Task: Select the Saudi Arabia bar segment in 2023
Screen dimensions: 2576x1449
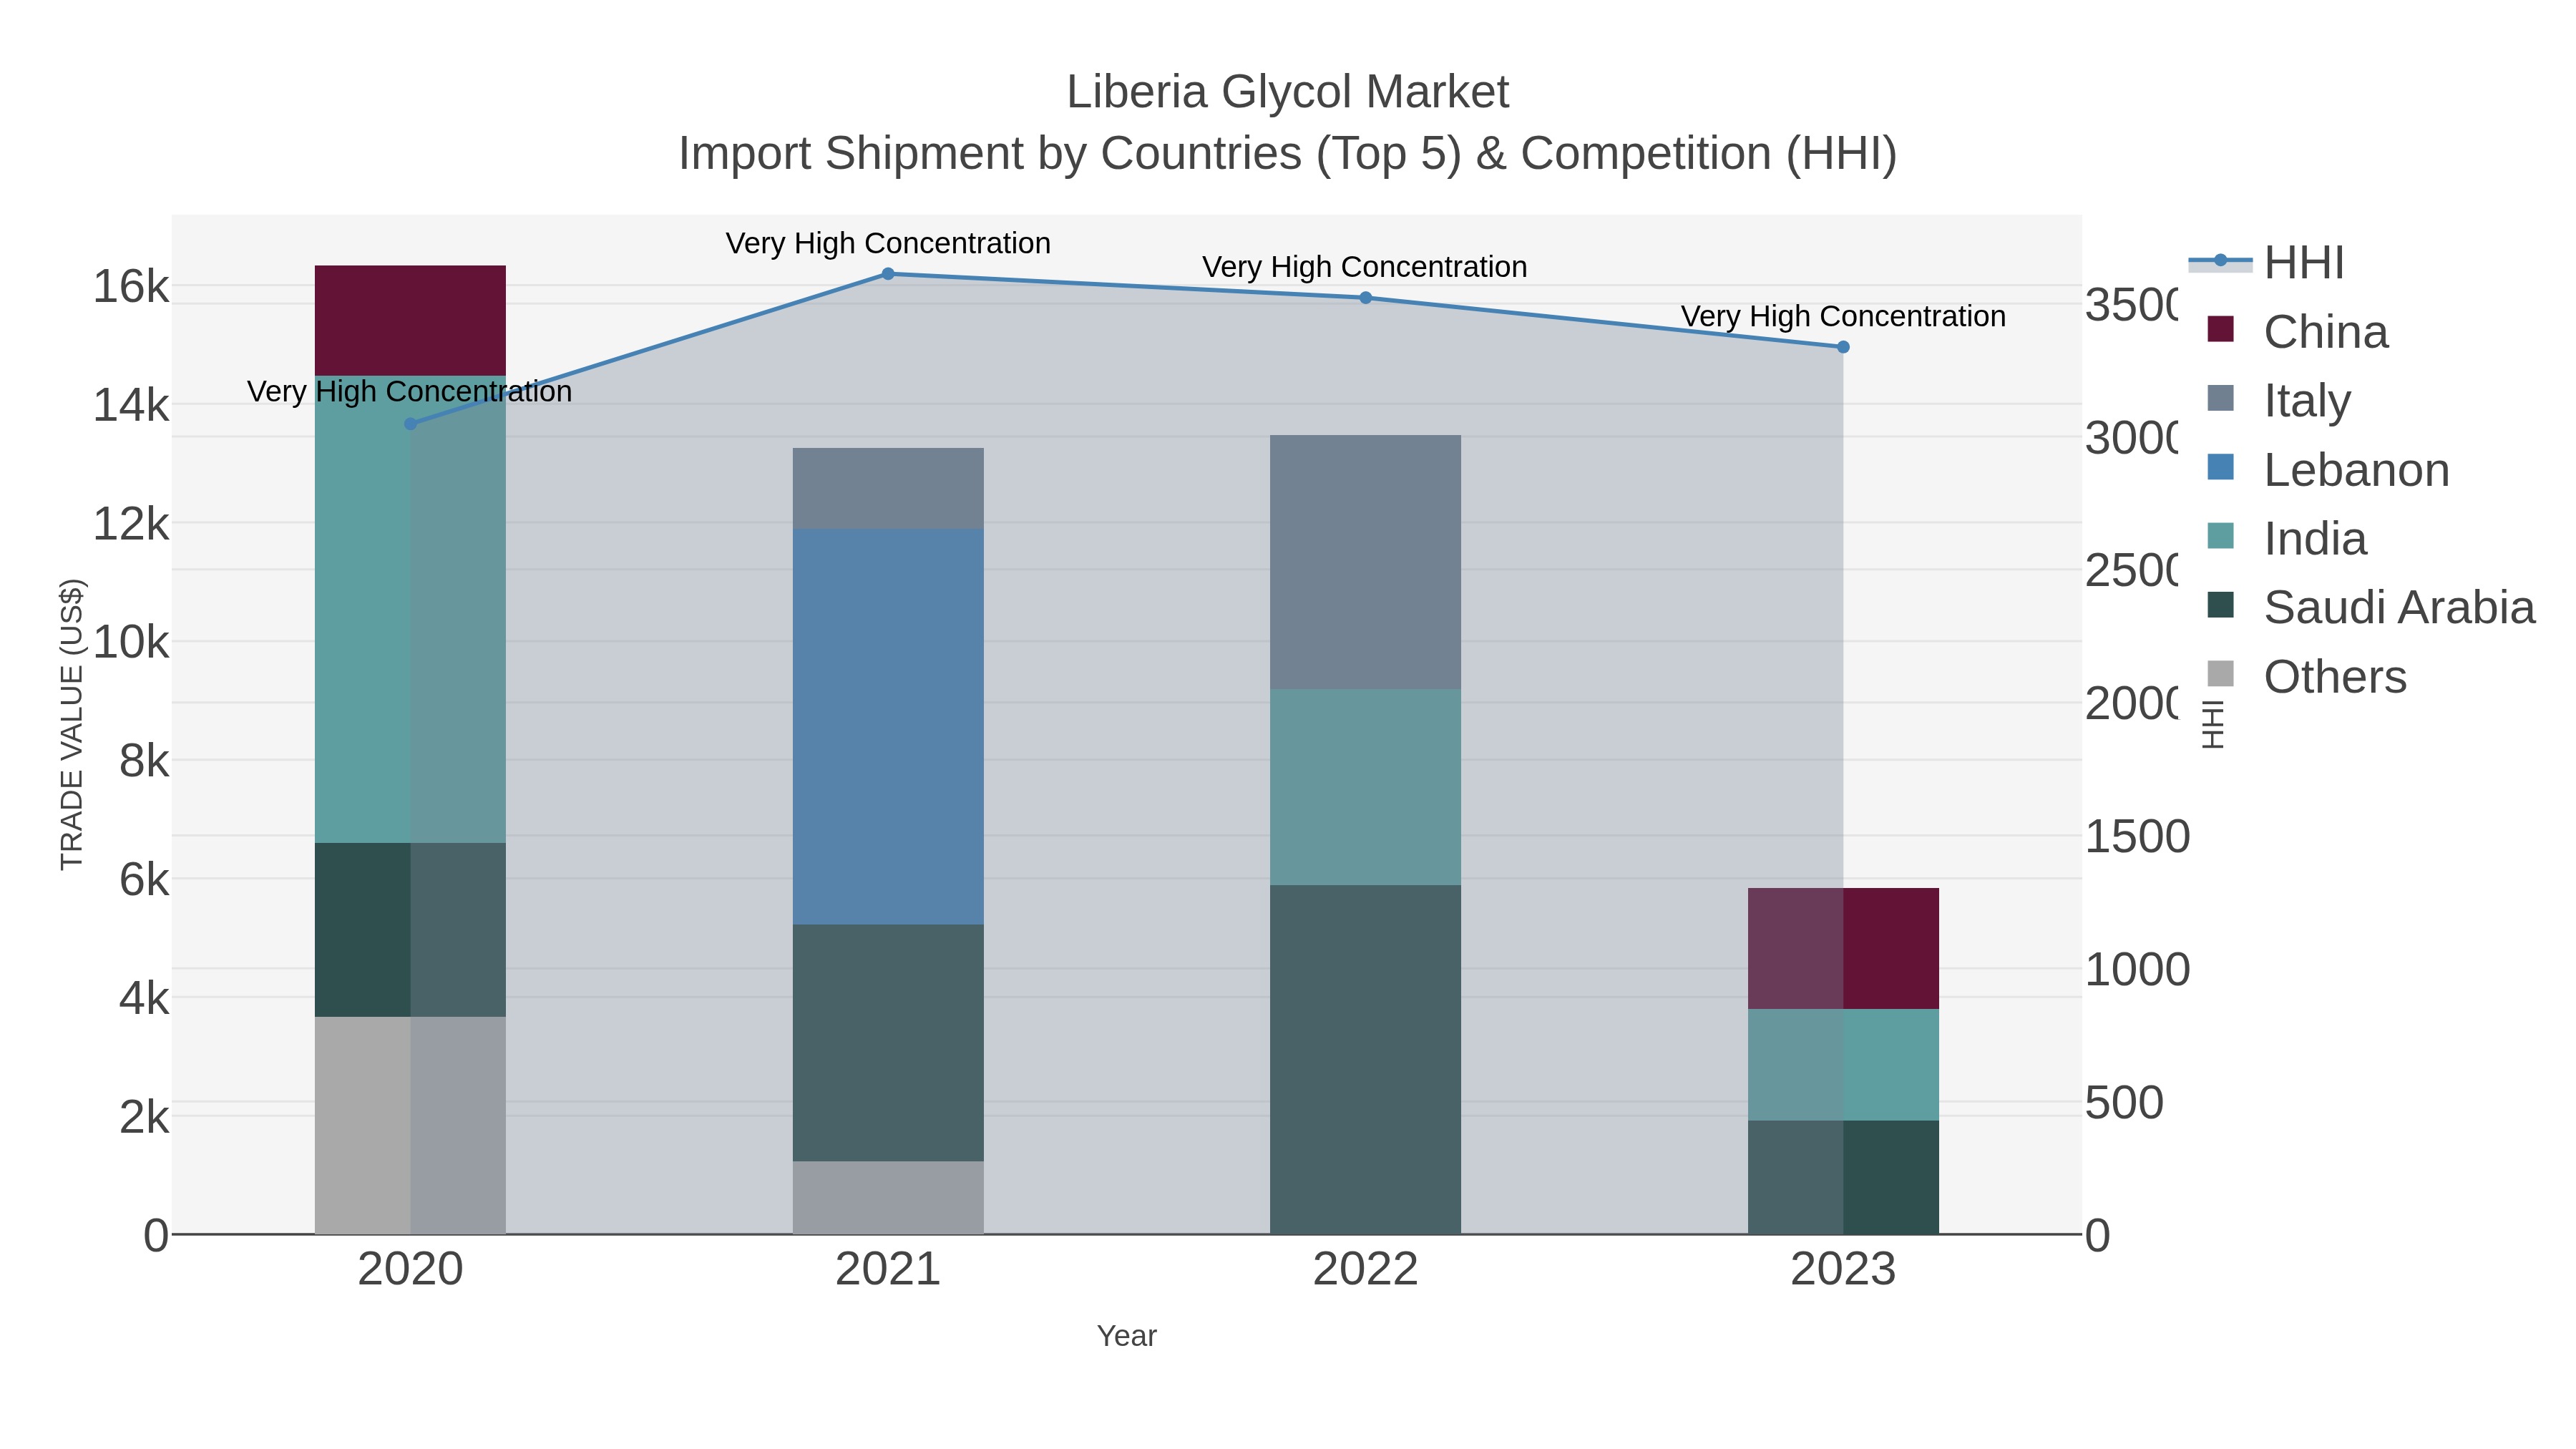Action: pyautogui.click(x=1843, y=1178)
